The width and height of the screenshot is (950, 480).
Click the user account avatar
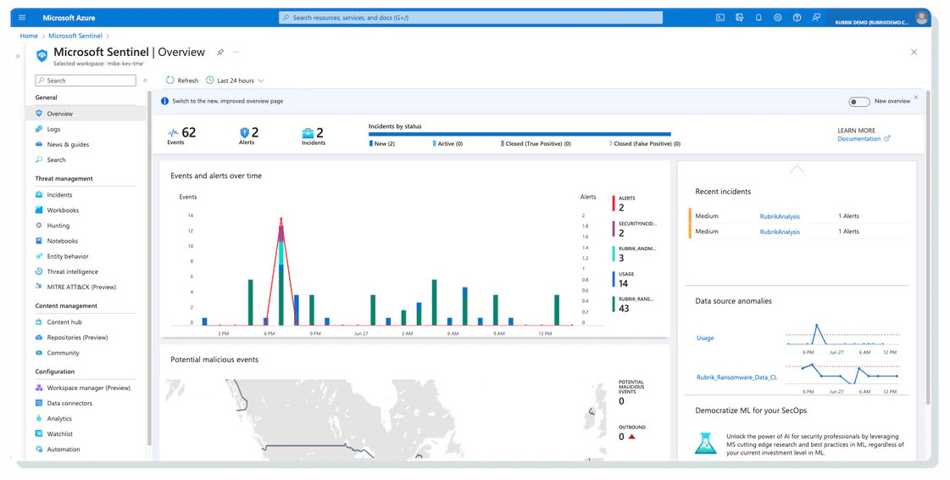click(922, 18)
